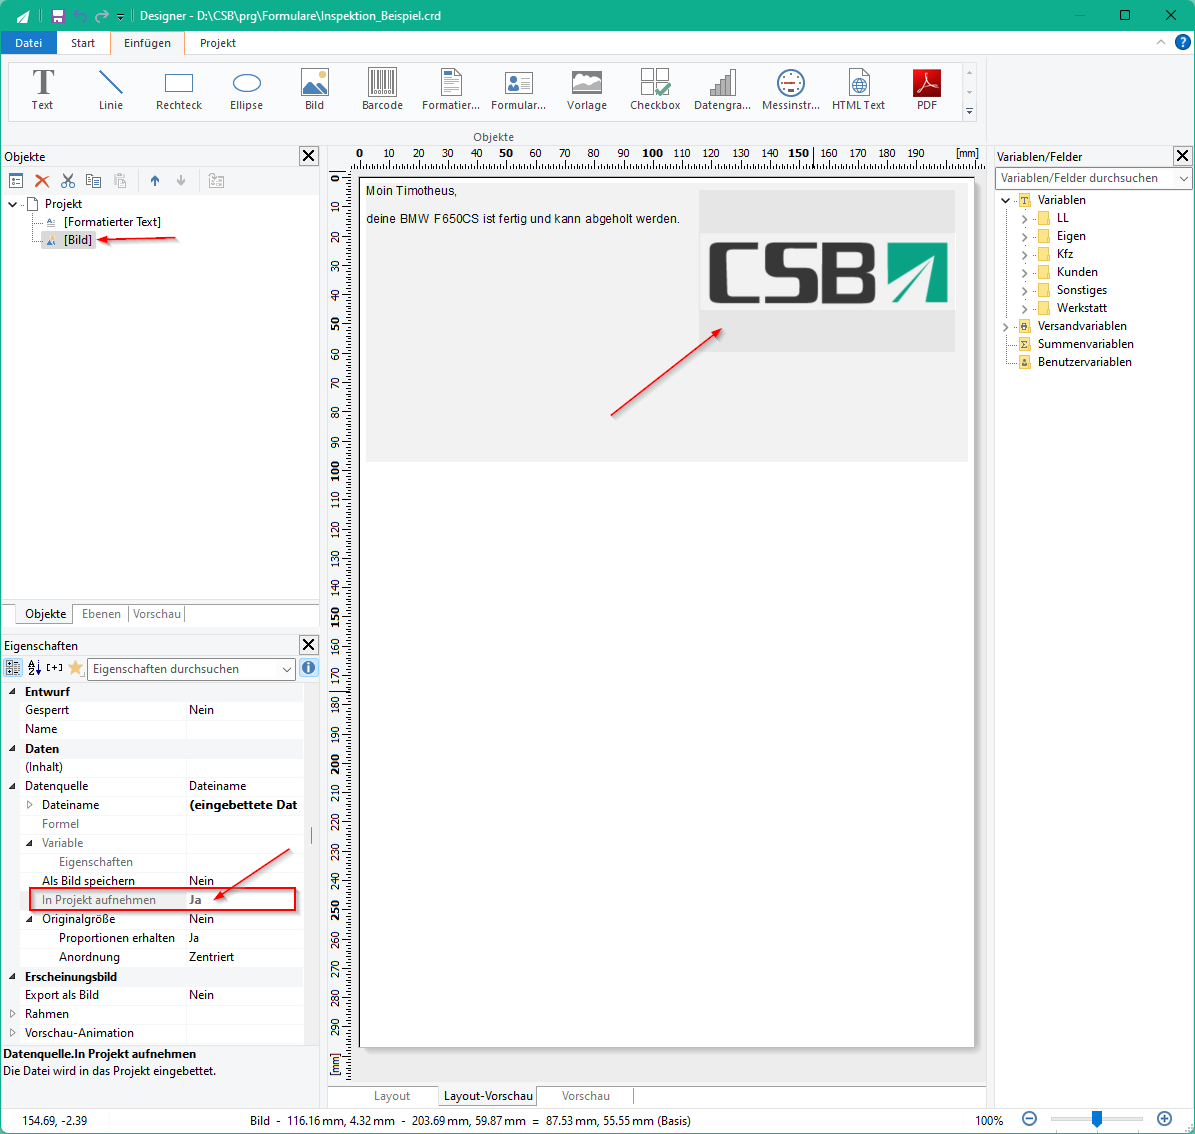
Task: Delete selected object with red X icon
Action: pos(42,181)
